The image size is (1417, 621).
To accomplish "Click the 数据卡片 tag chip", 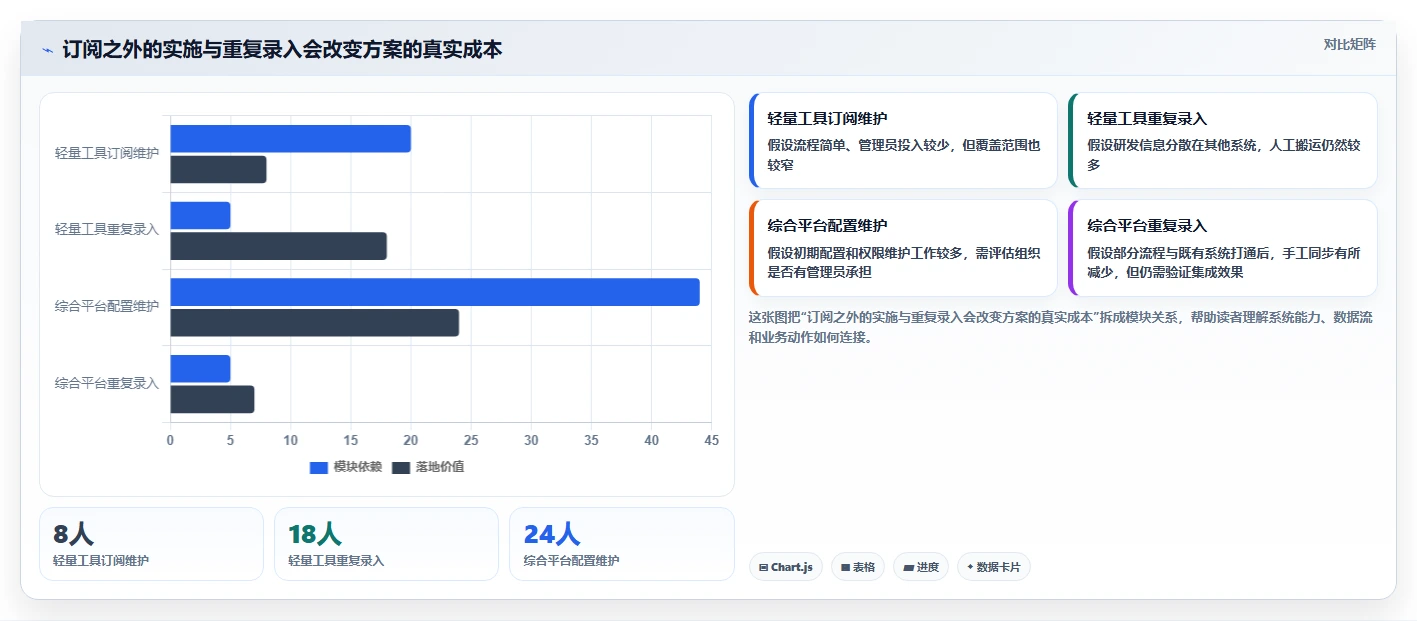I will (x=994, y=567).
